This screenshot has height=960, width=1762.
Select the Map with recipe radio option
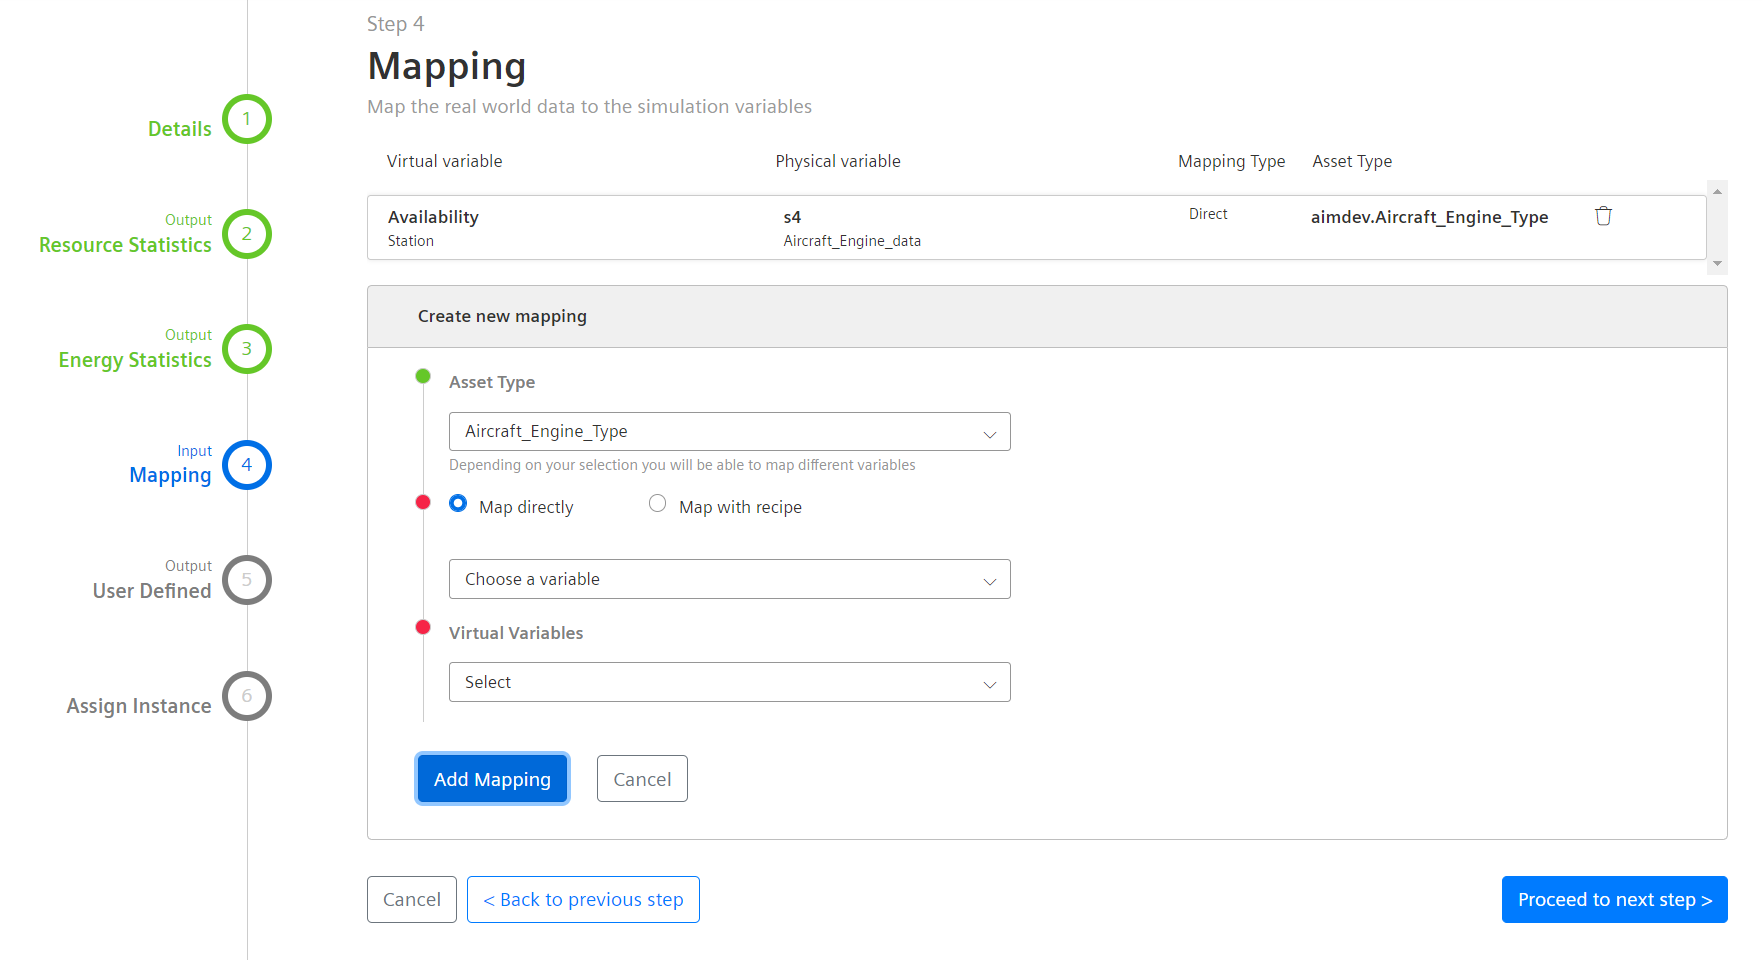tap(657, 504)
